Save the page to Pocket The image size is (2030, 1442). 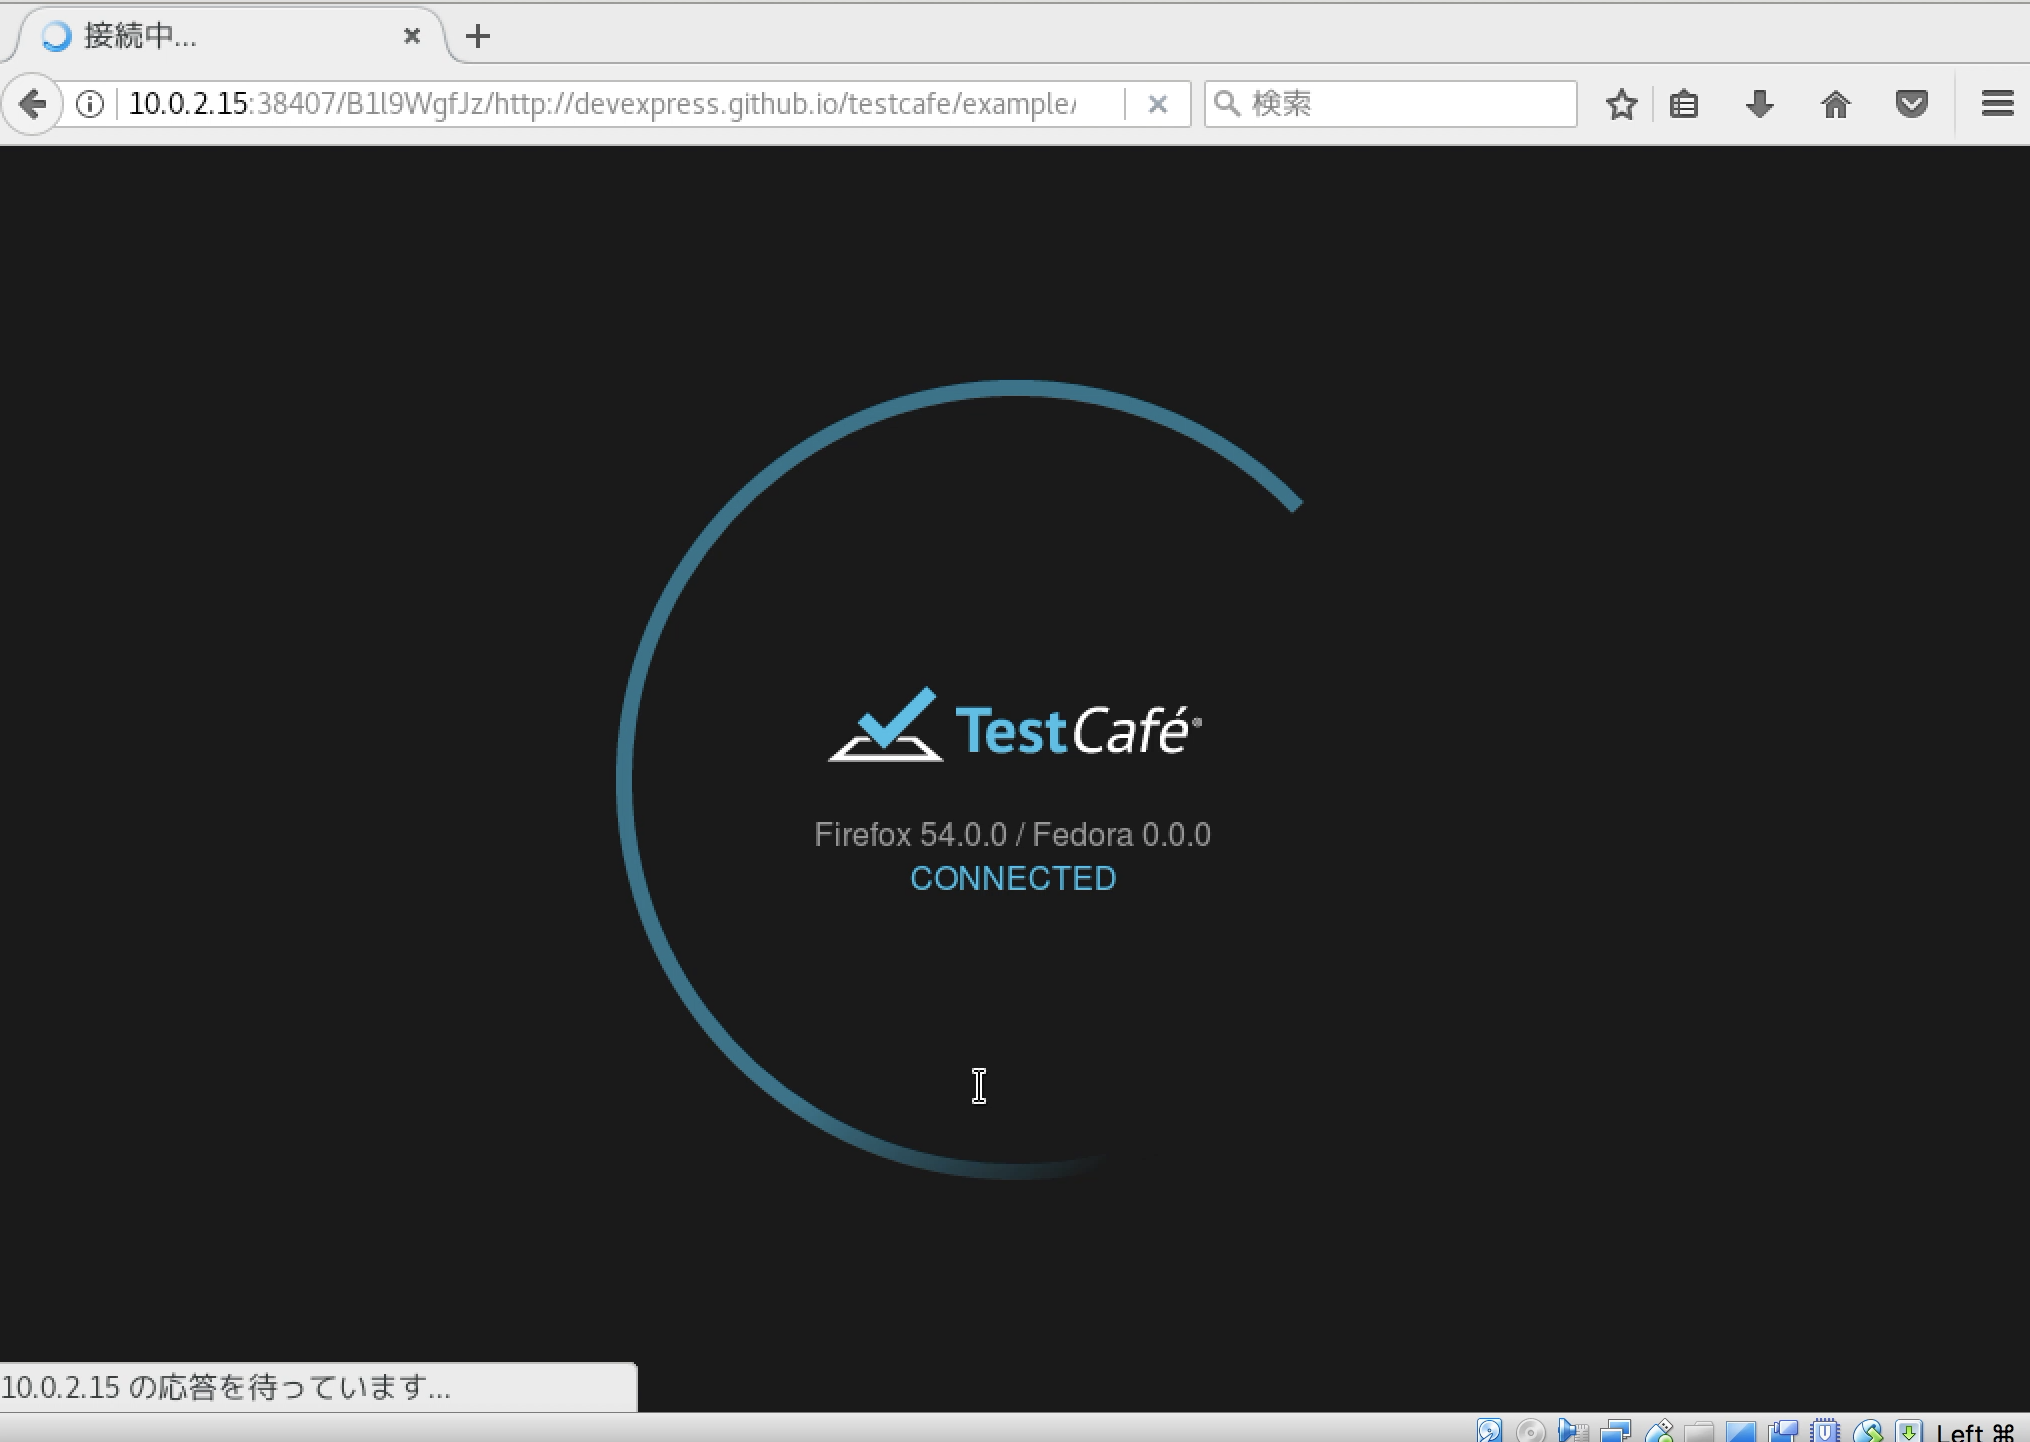tap(1912, 103)
